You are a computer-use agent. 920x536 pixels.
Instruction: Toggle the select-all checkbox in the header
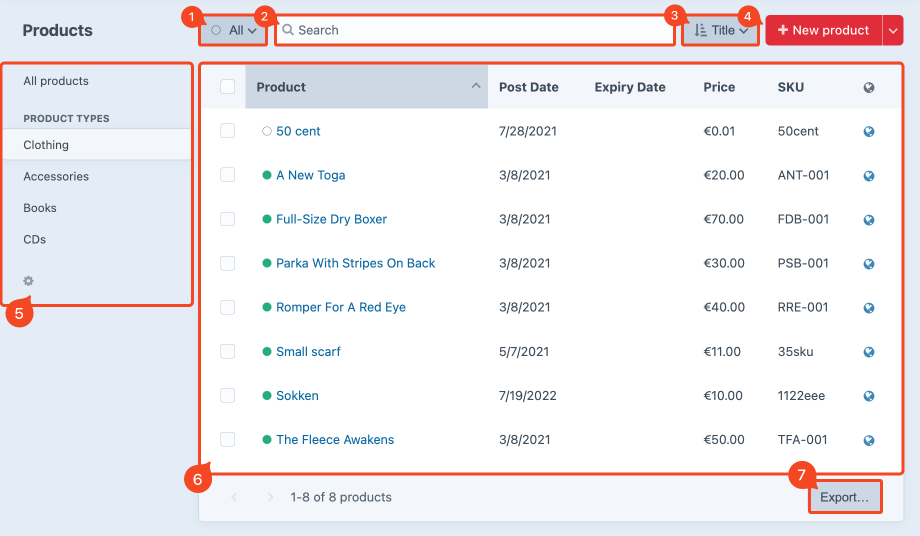pos(227,87)
